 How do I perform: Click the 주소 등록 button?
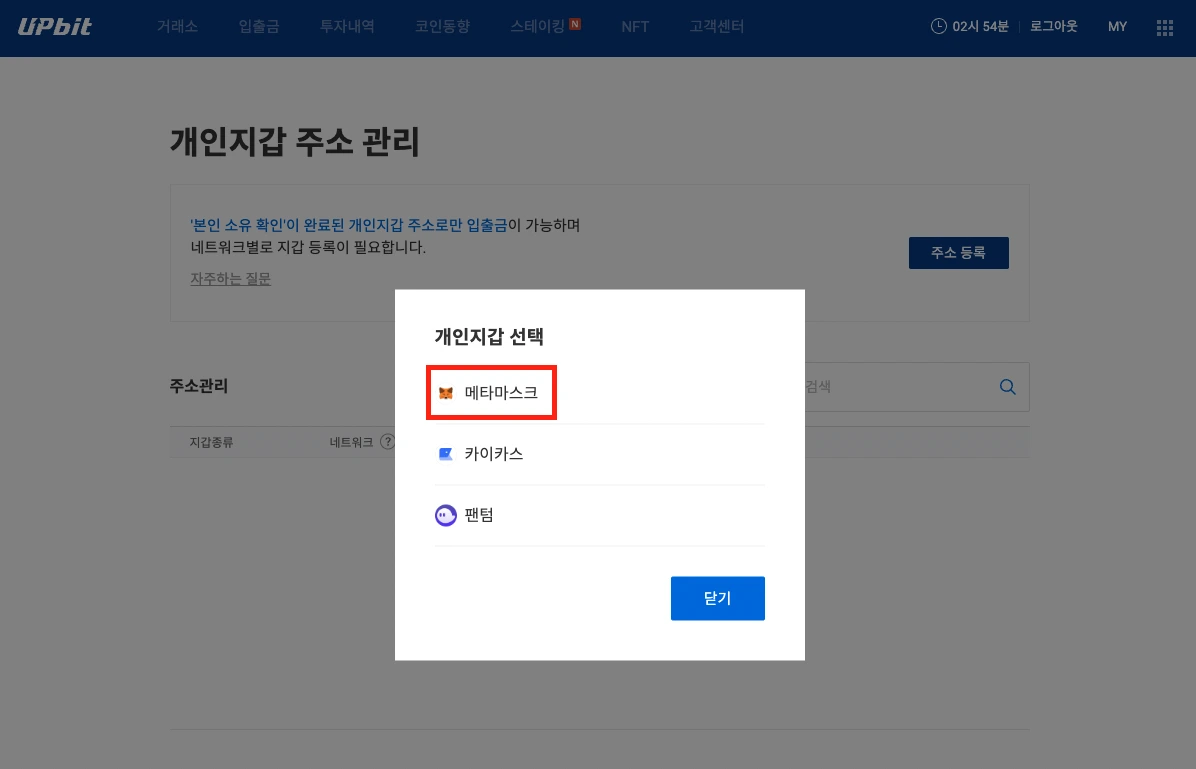coord(959,253)
